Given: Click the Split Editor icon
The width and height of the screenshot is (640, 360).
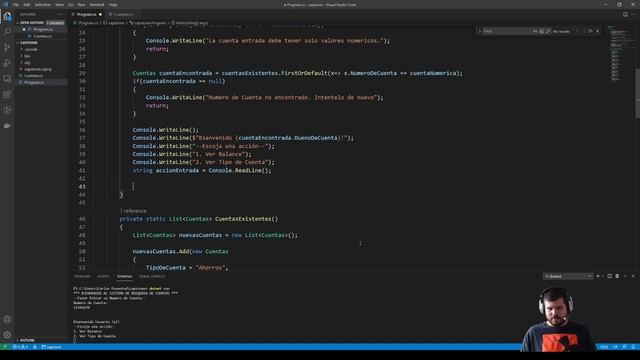Looking at the screenshot, I should click(625, 14).
